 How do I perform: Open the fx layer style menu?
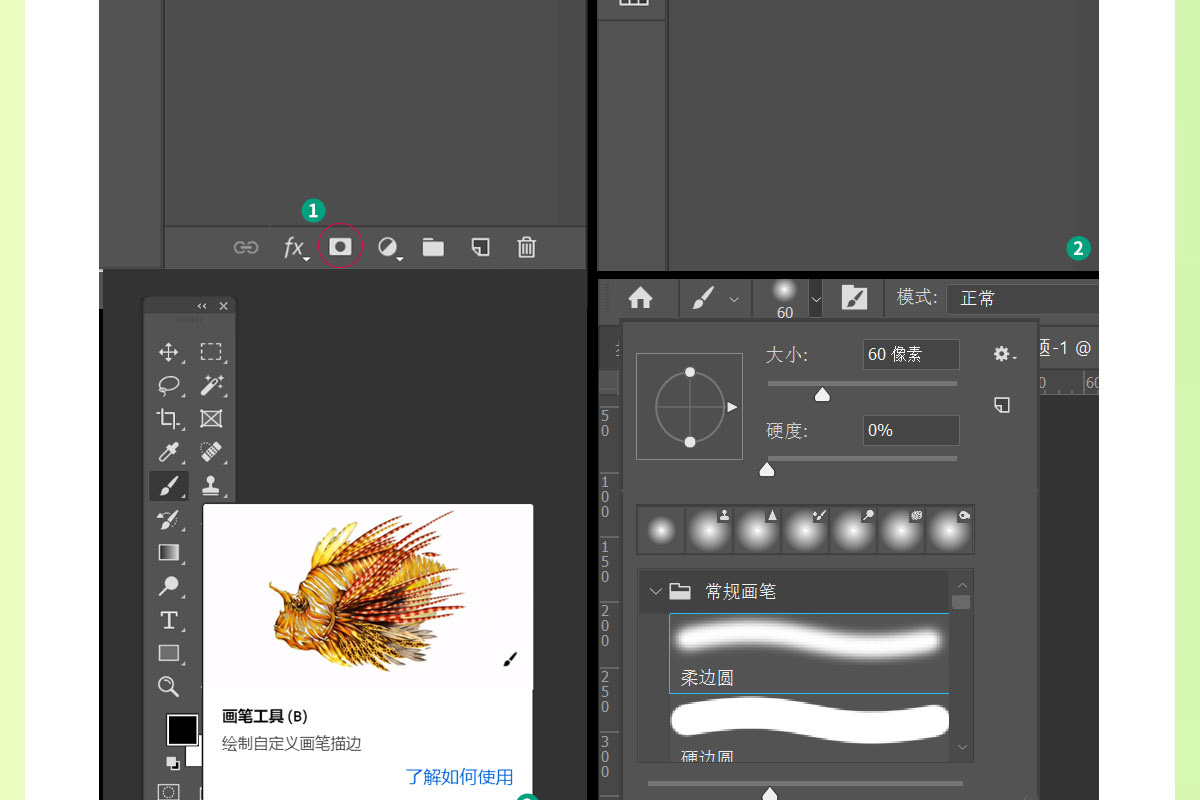(294, 248)
